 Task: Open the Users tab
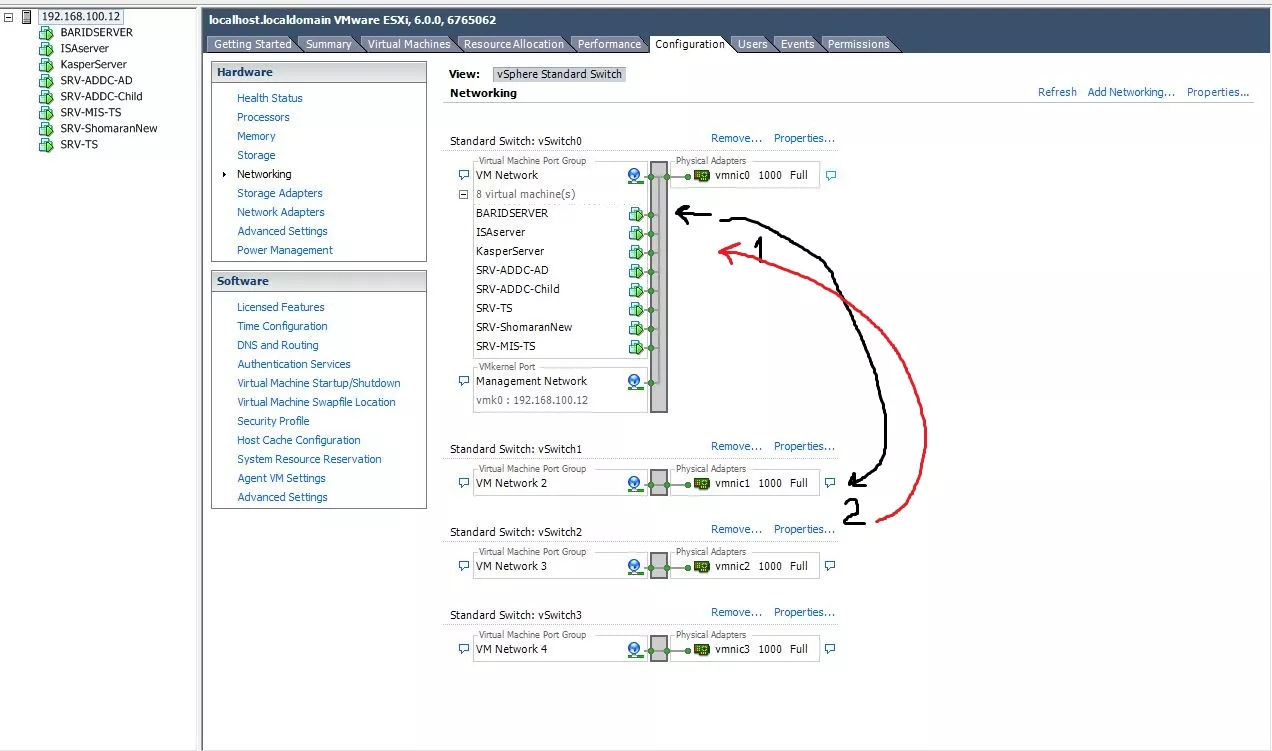(x=752, y=44)
